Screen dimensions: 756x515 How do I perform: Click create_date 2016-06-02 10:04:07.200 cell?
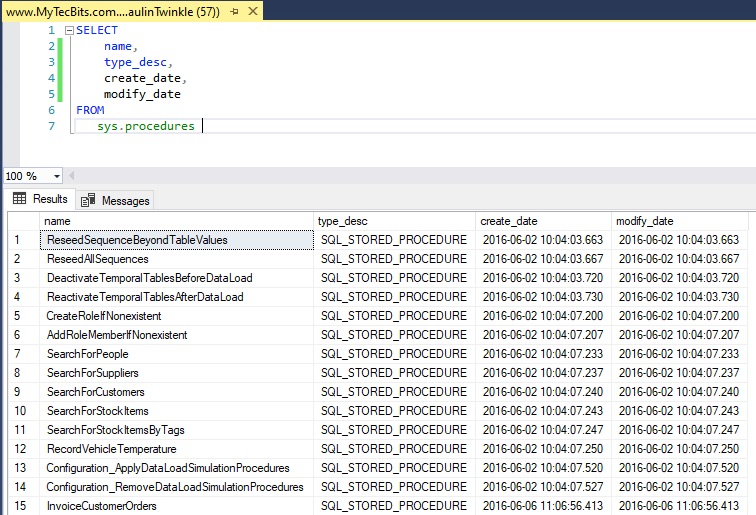point(543,316)
